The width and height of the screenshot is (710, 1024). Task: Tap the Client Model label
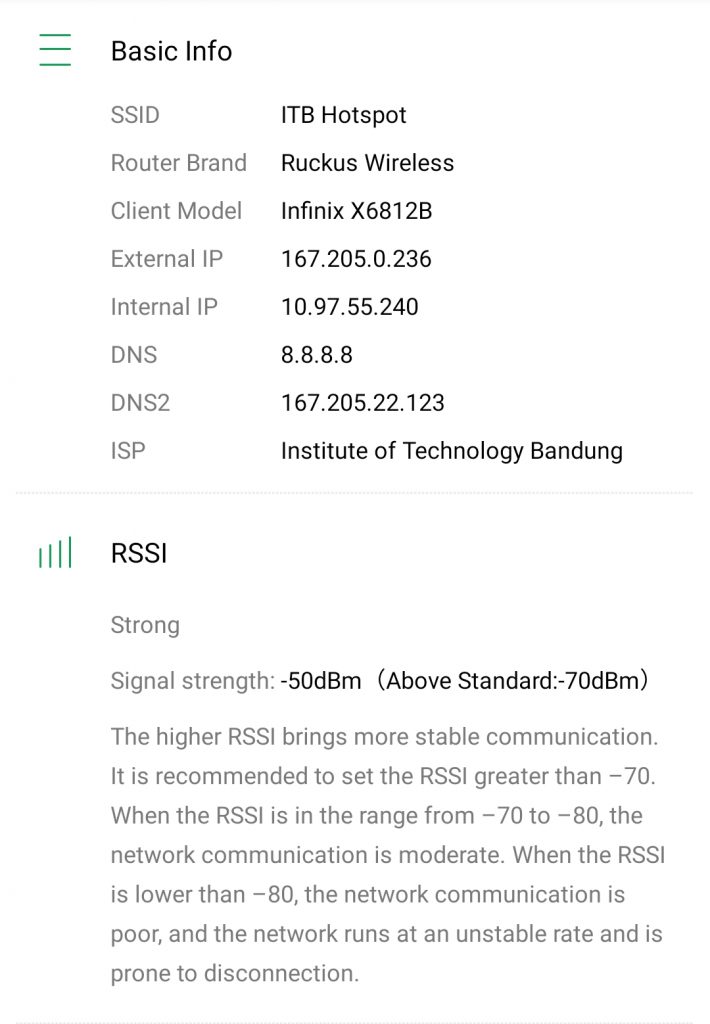point(176,211)
